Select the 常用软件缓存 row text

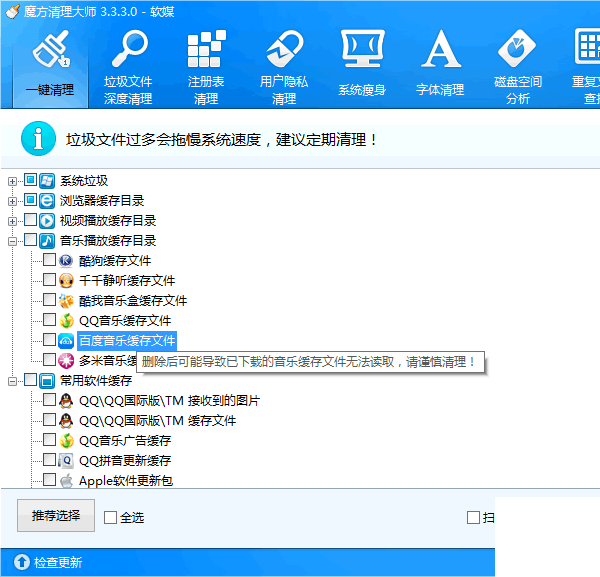pos(96,381)
